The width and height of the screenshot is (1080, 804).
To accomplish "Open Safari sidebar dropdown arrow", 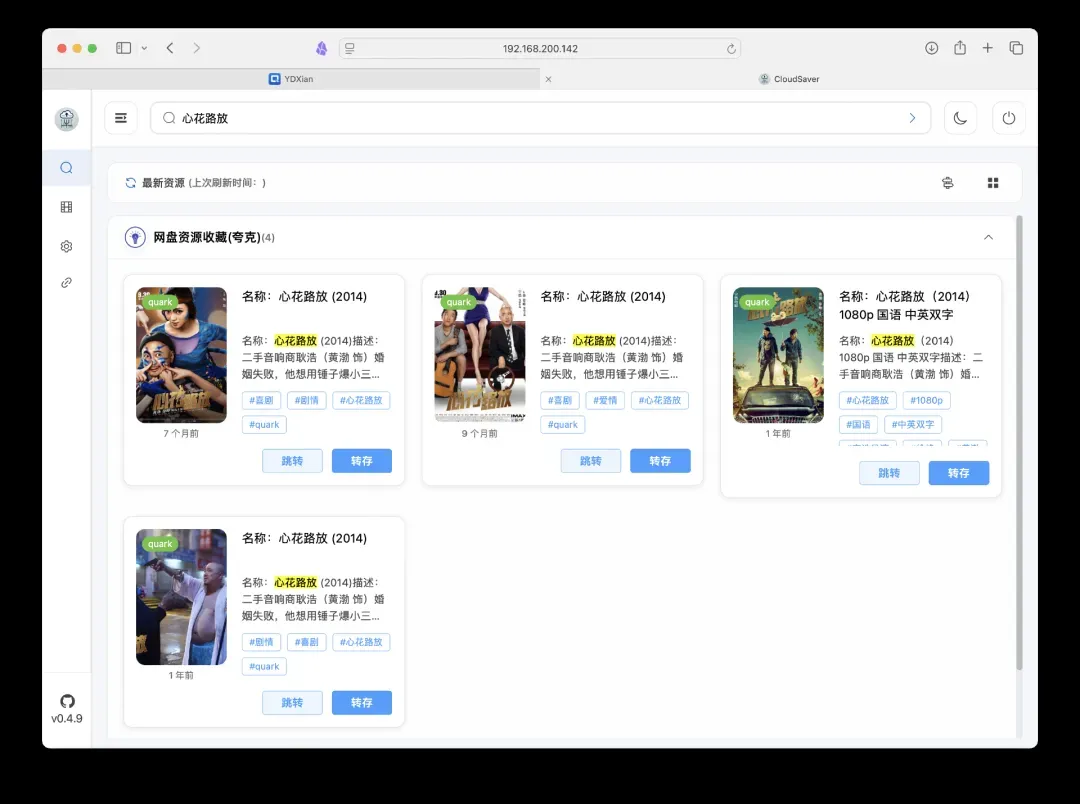I will (144, 48).
